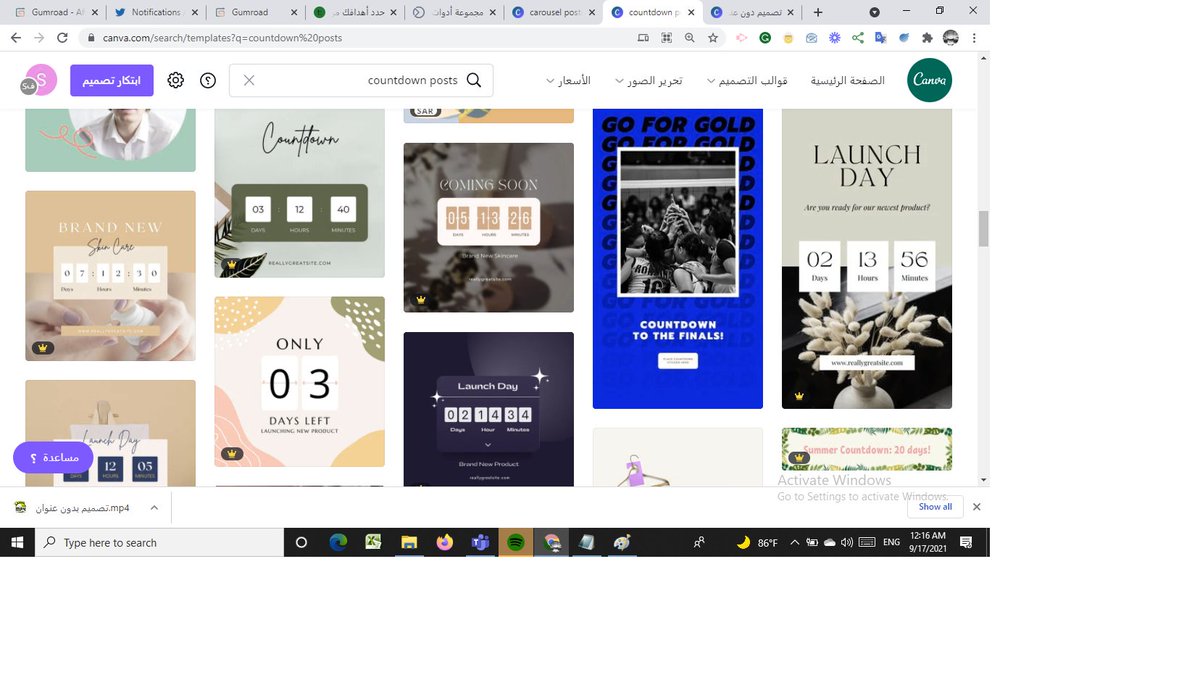Close the downloads bar
The width and height of the screenshot is (1200, 696).
(977, 507)
